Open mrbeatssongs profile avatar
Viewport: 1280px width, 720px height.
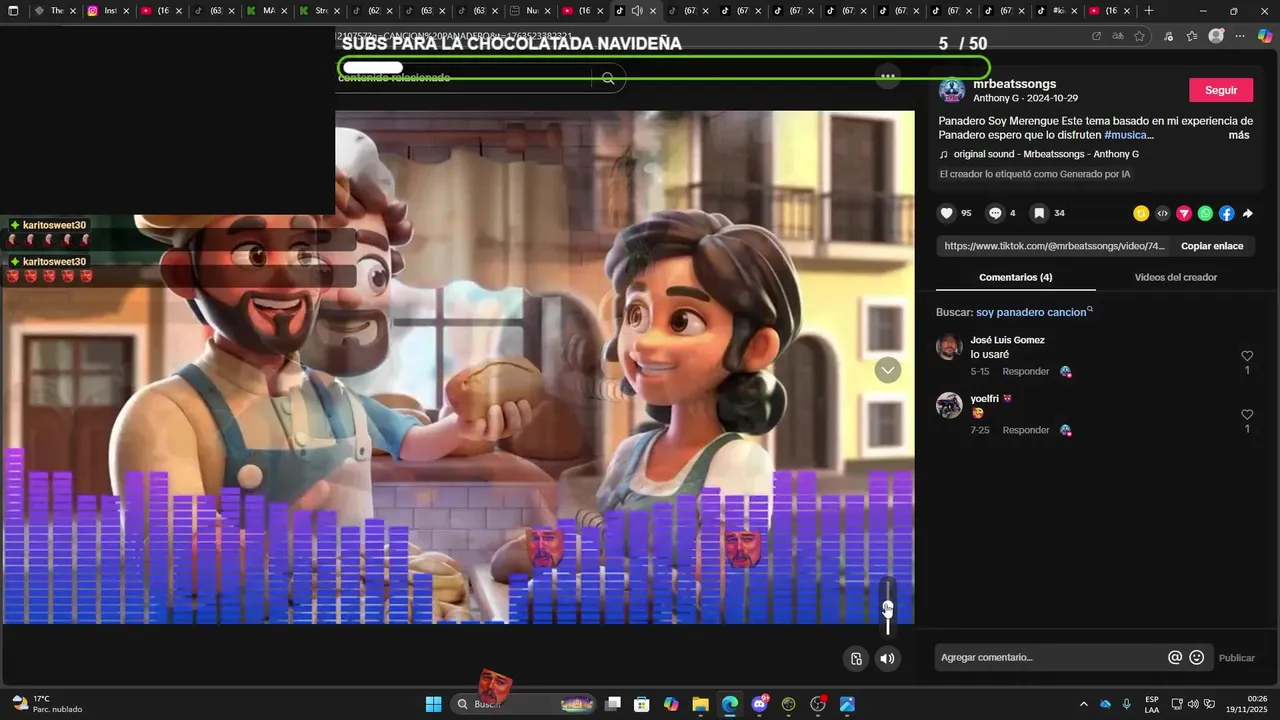coord(952,91)
